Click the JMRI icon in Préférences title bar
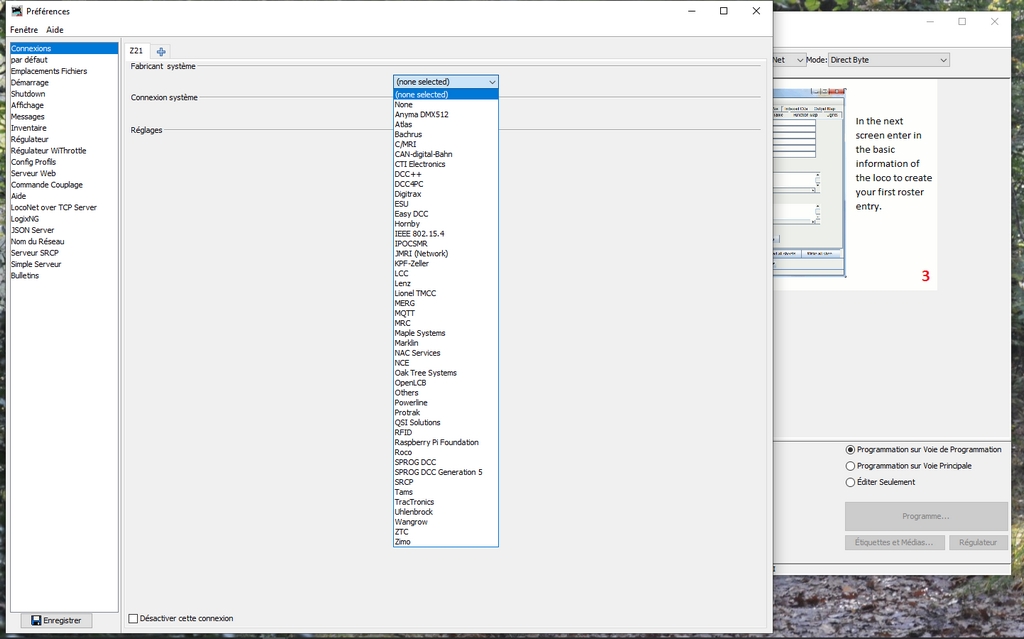 pyautogui.click(x=17, y=11)
